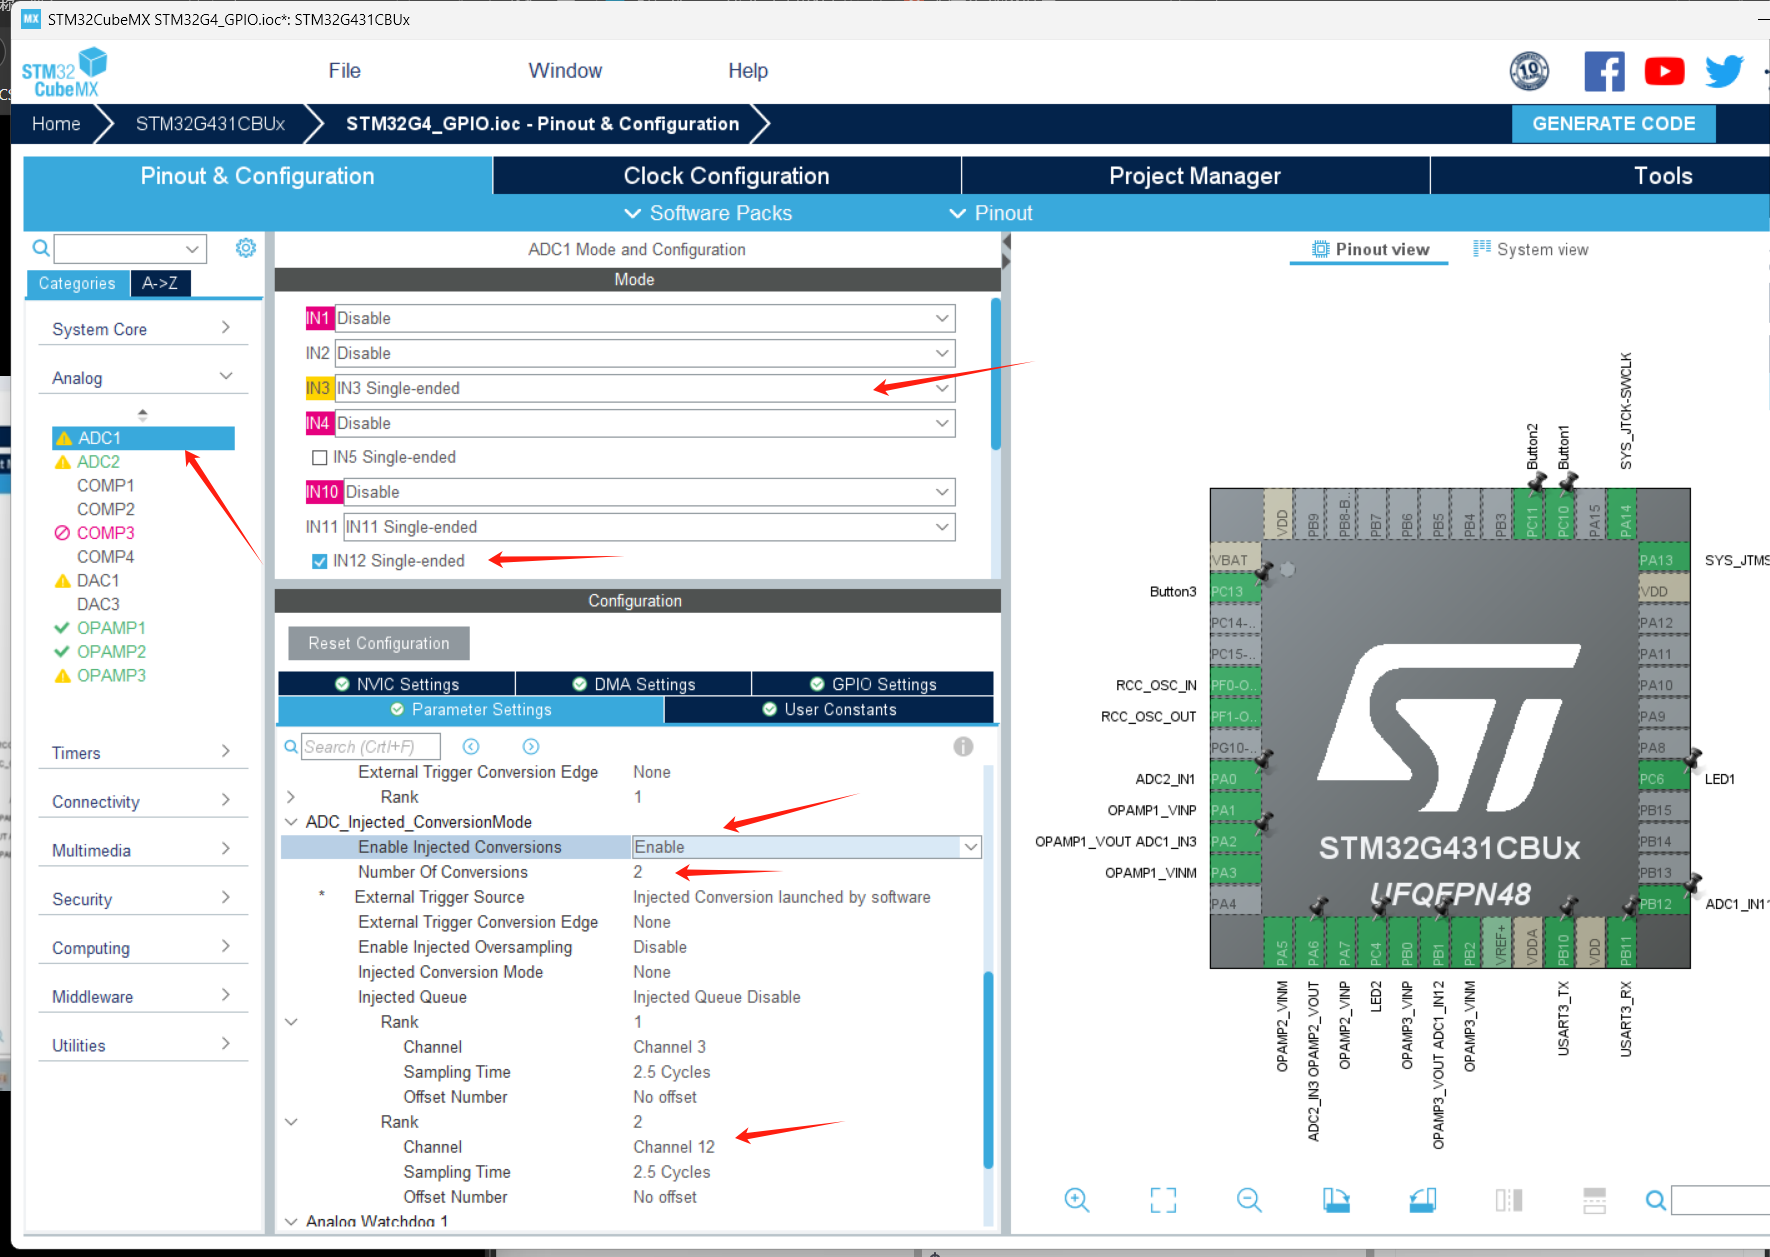Open the Software Packs dropdown
Screen dimensions: 1770x1257
(708, 213)
